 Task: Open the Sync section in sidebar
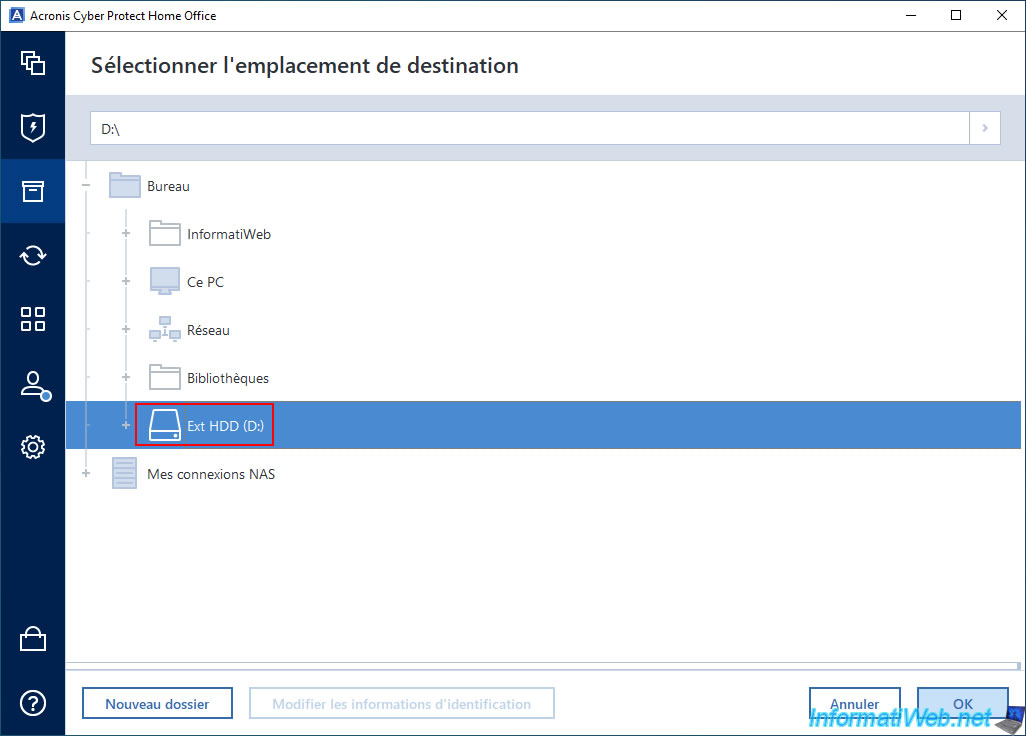click(33, 255)
